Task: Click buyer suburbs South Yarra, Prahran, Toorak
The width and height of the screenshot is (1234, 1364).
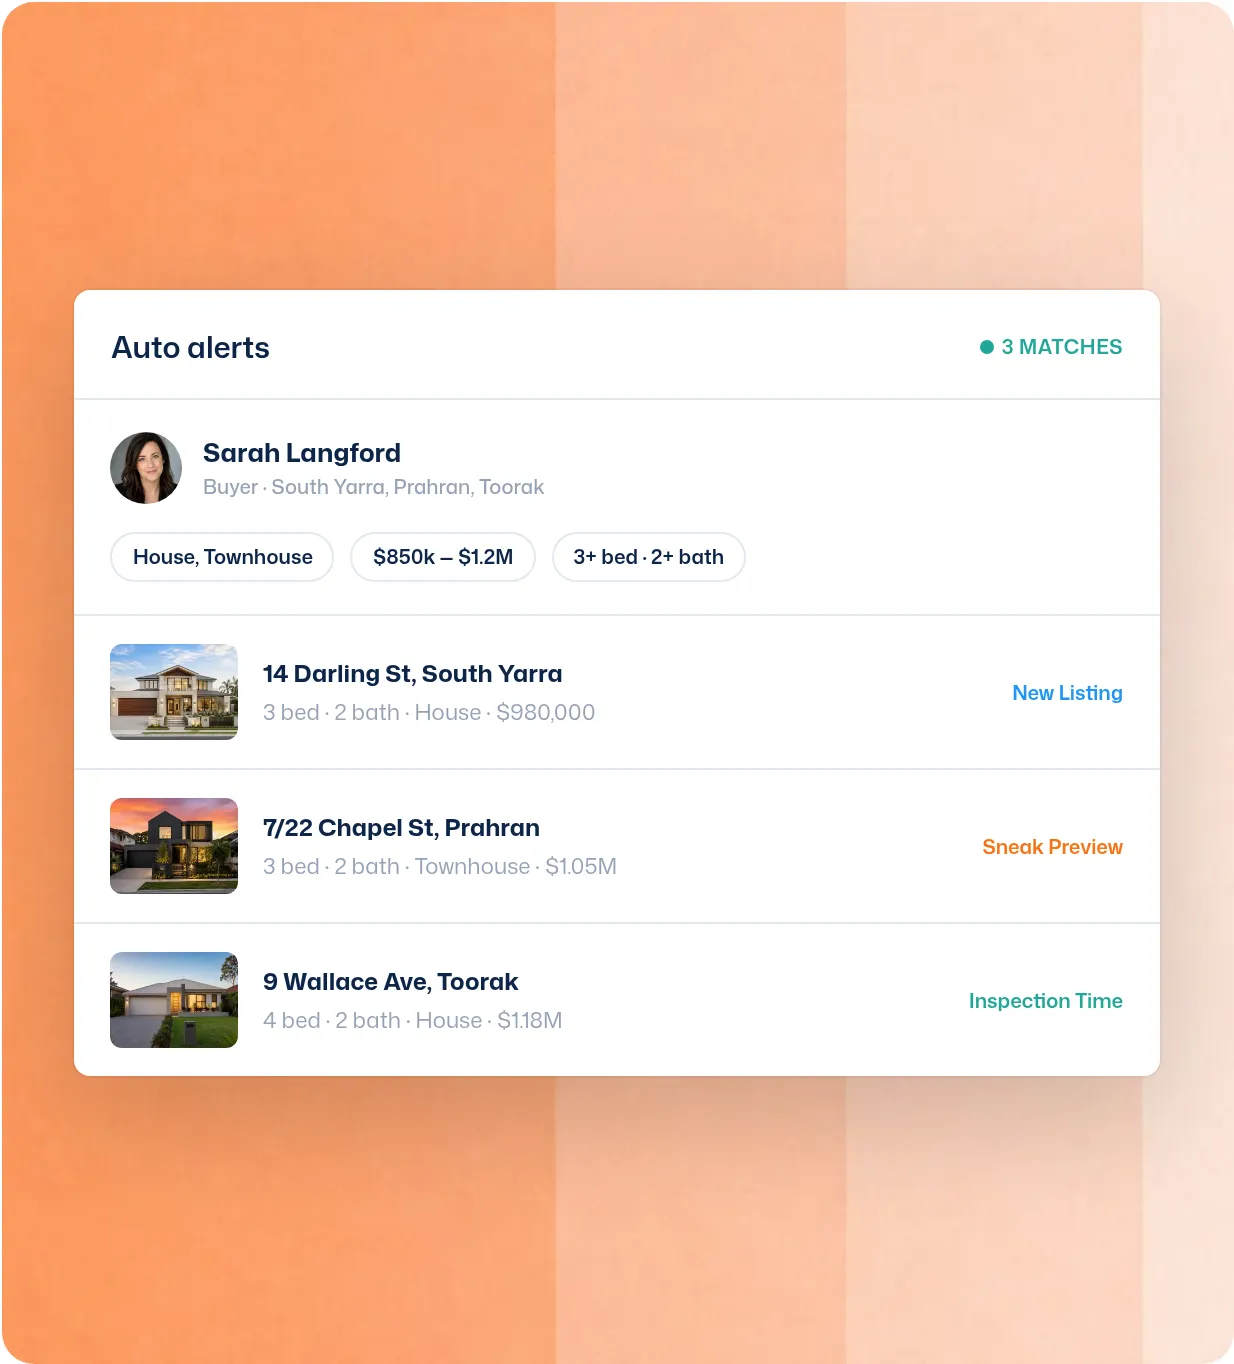Action: (408, 487)
